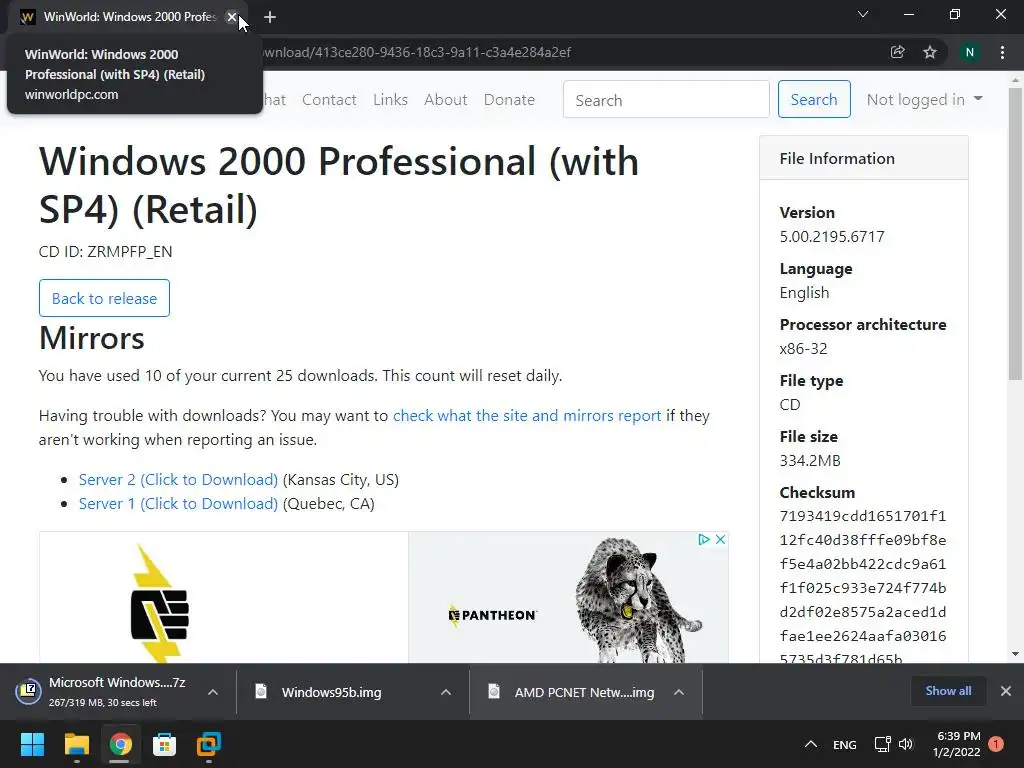
Task: Open network status tray icon
Action: (x=882, y=744)
